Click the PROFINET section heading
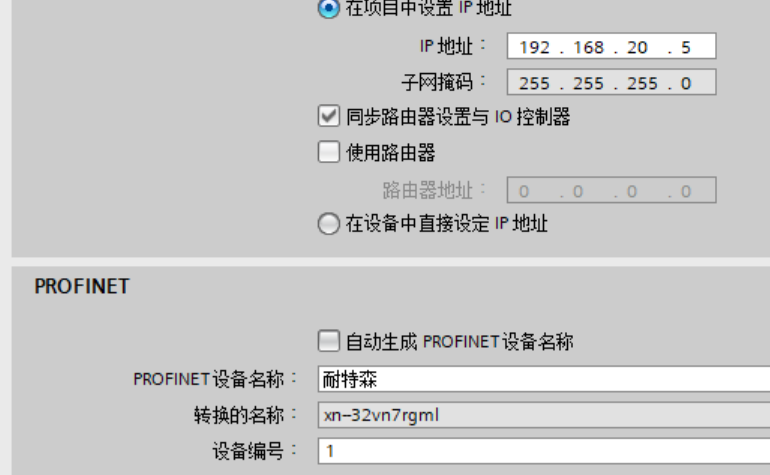The width and height of the screenshot is (770, 475). click(82, 286)
